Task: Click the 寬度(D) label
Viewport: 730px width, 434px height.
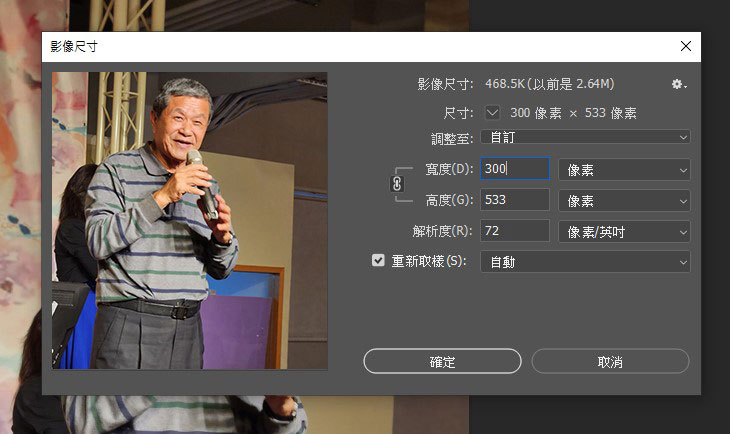Action: click(449, 169)
